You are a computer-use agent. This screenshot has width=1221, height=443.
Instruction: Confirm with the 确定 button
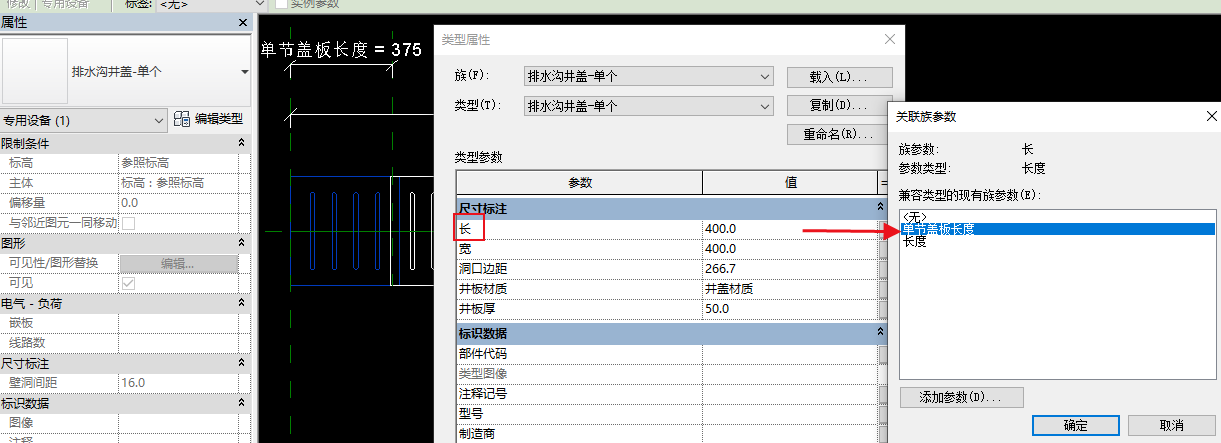1076,425
